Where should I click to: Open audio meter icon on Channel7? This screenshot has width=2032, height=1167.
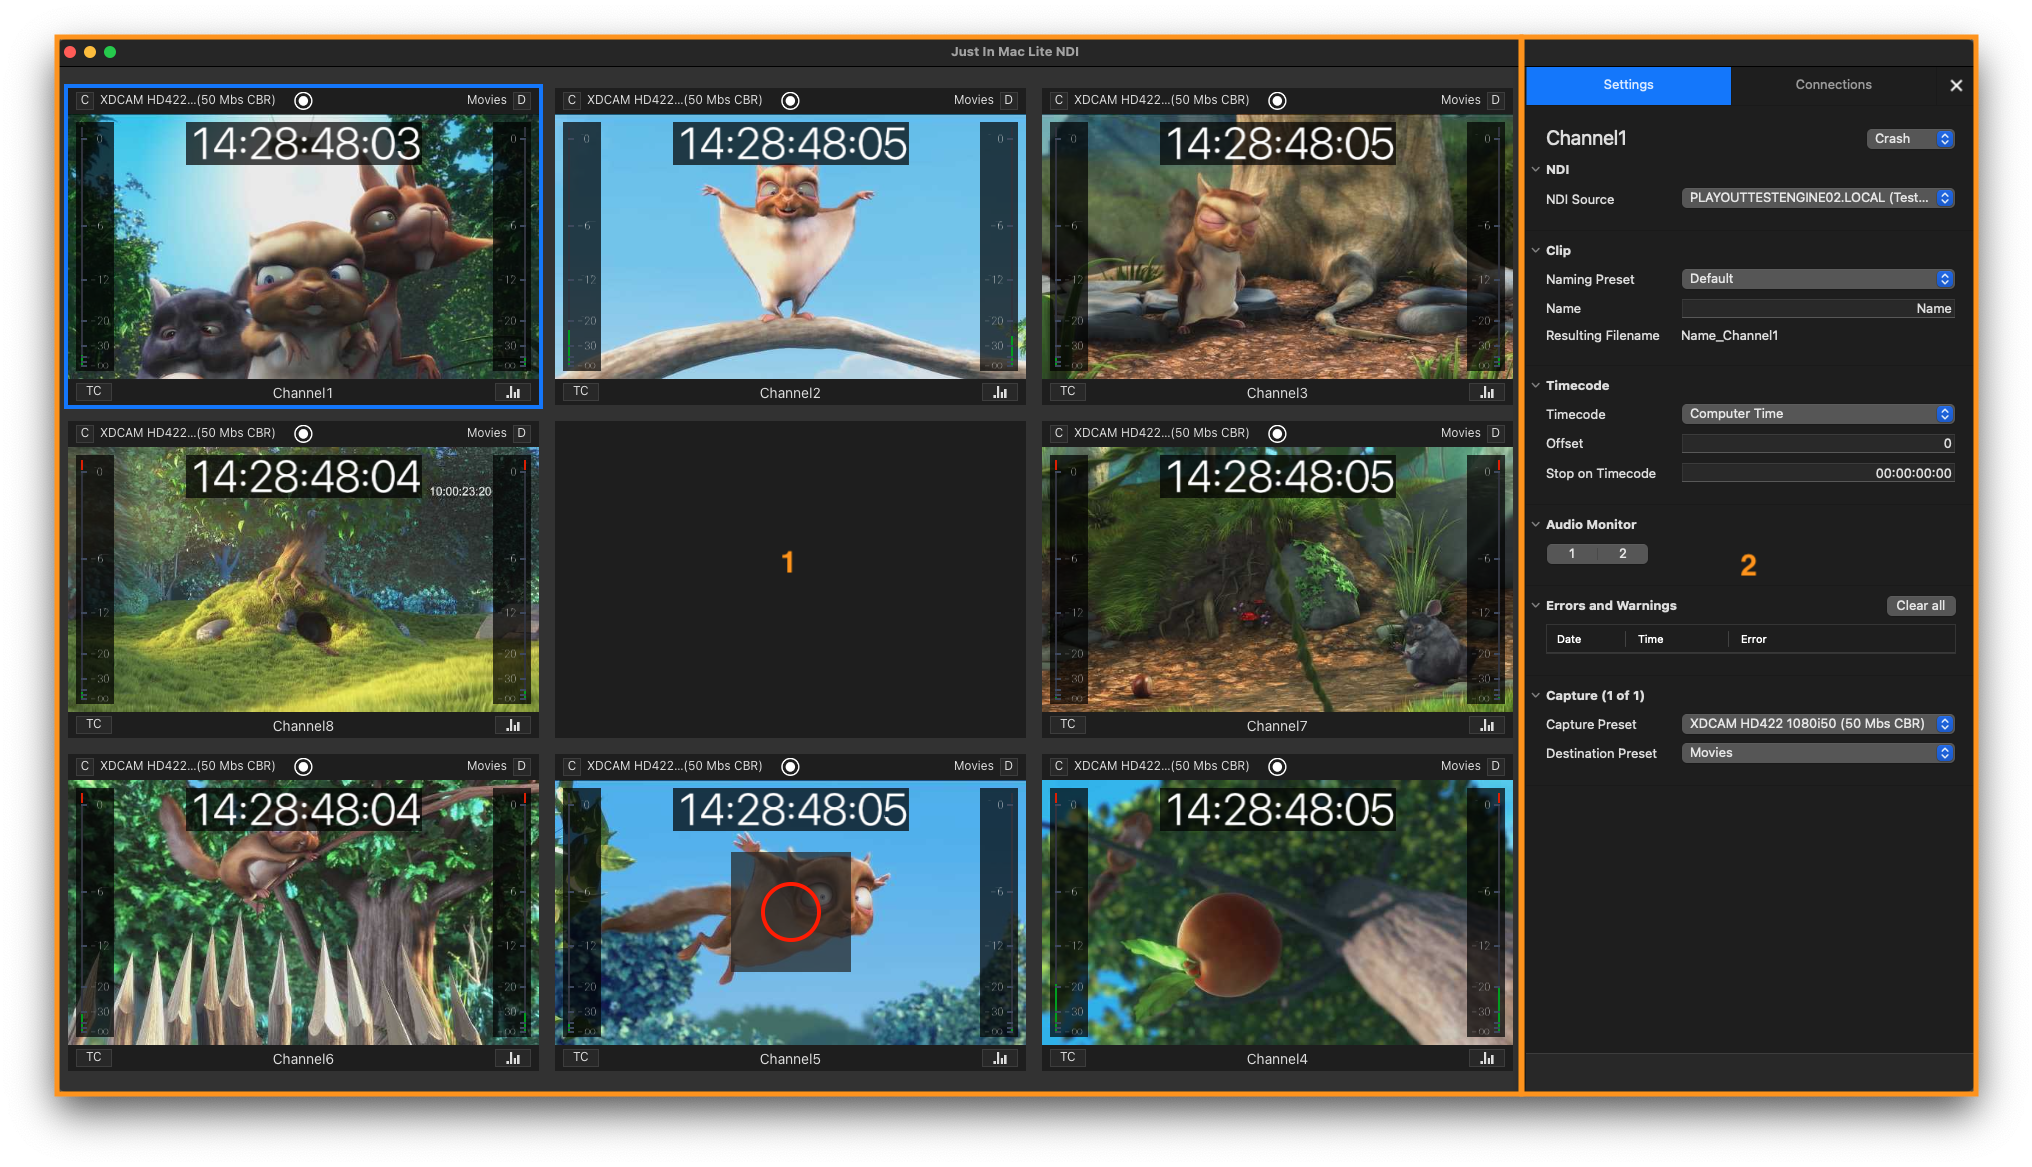click(x=1487, y=725)
